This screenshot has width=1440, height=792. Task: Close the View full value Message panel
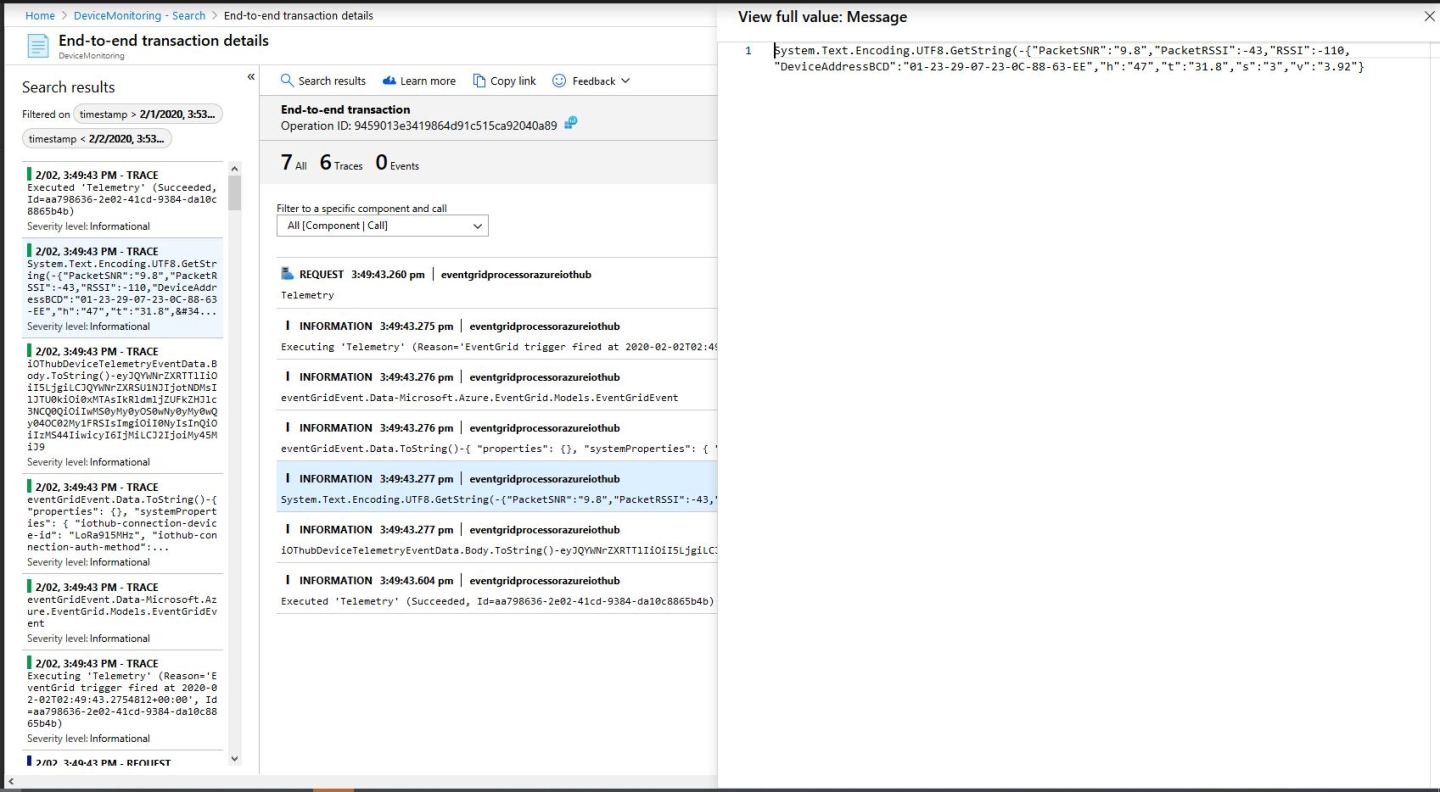coord(1428,17)
